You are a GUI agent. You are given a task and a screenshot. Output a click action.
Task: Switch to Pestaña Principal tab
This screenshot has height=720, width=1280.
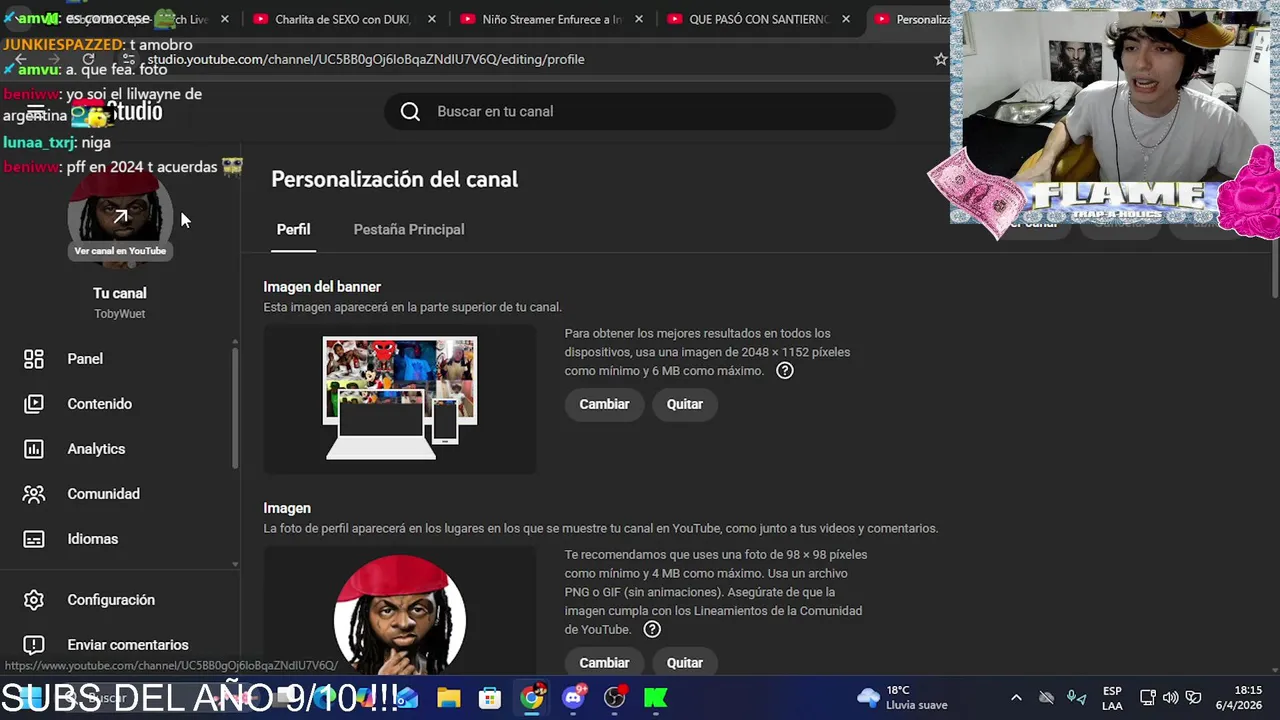coord(409,230)
